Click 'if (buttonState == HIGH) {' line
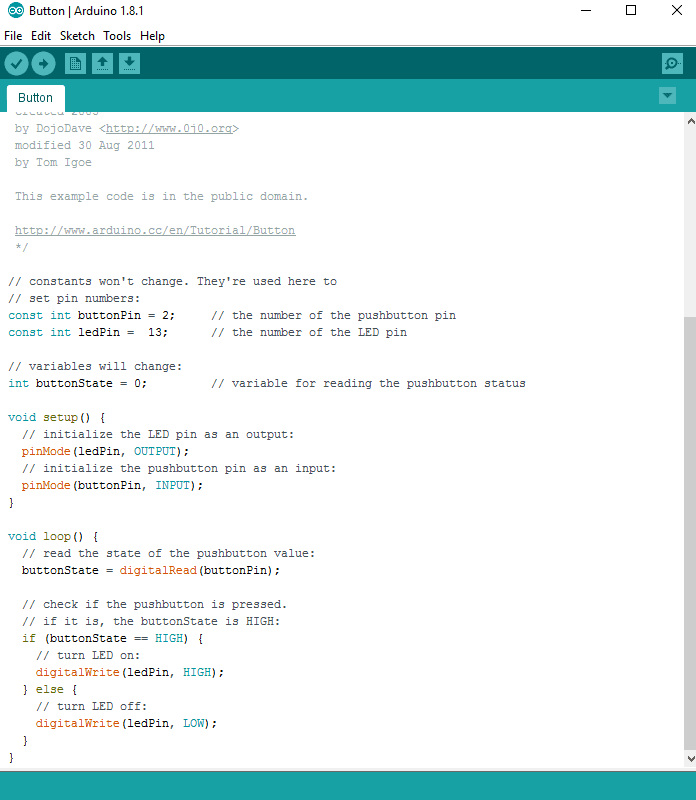696x800 pixels. tap(112, 638)
